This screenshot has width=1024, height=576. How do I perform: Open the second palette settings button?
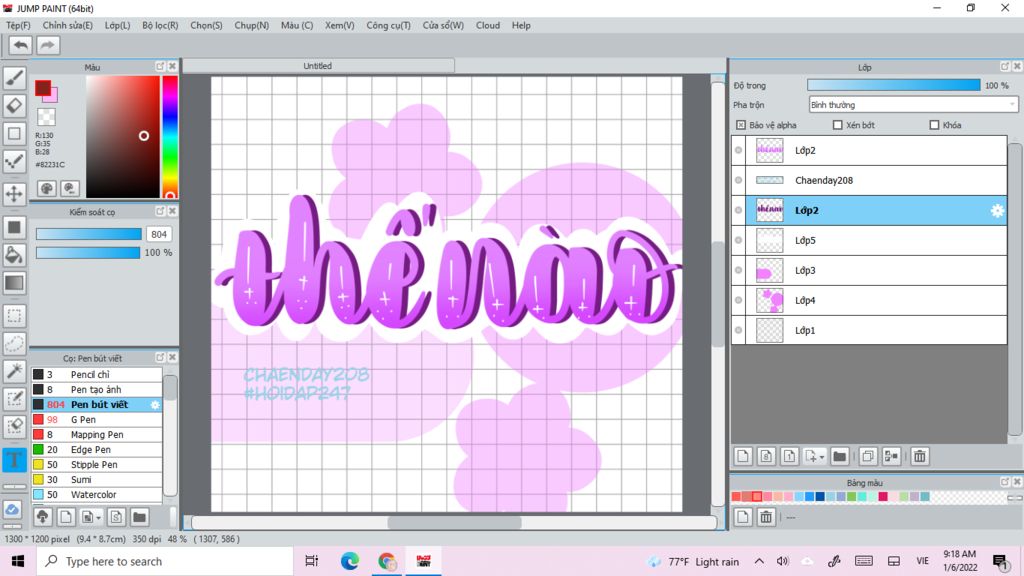[69, 189]
